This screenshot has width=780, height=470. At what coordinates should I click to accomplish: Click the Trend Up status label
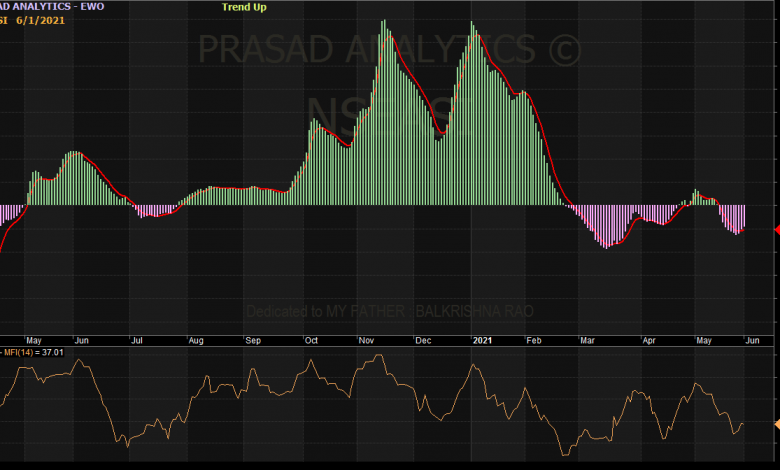click(x=246, y=7)
